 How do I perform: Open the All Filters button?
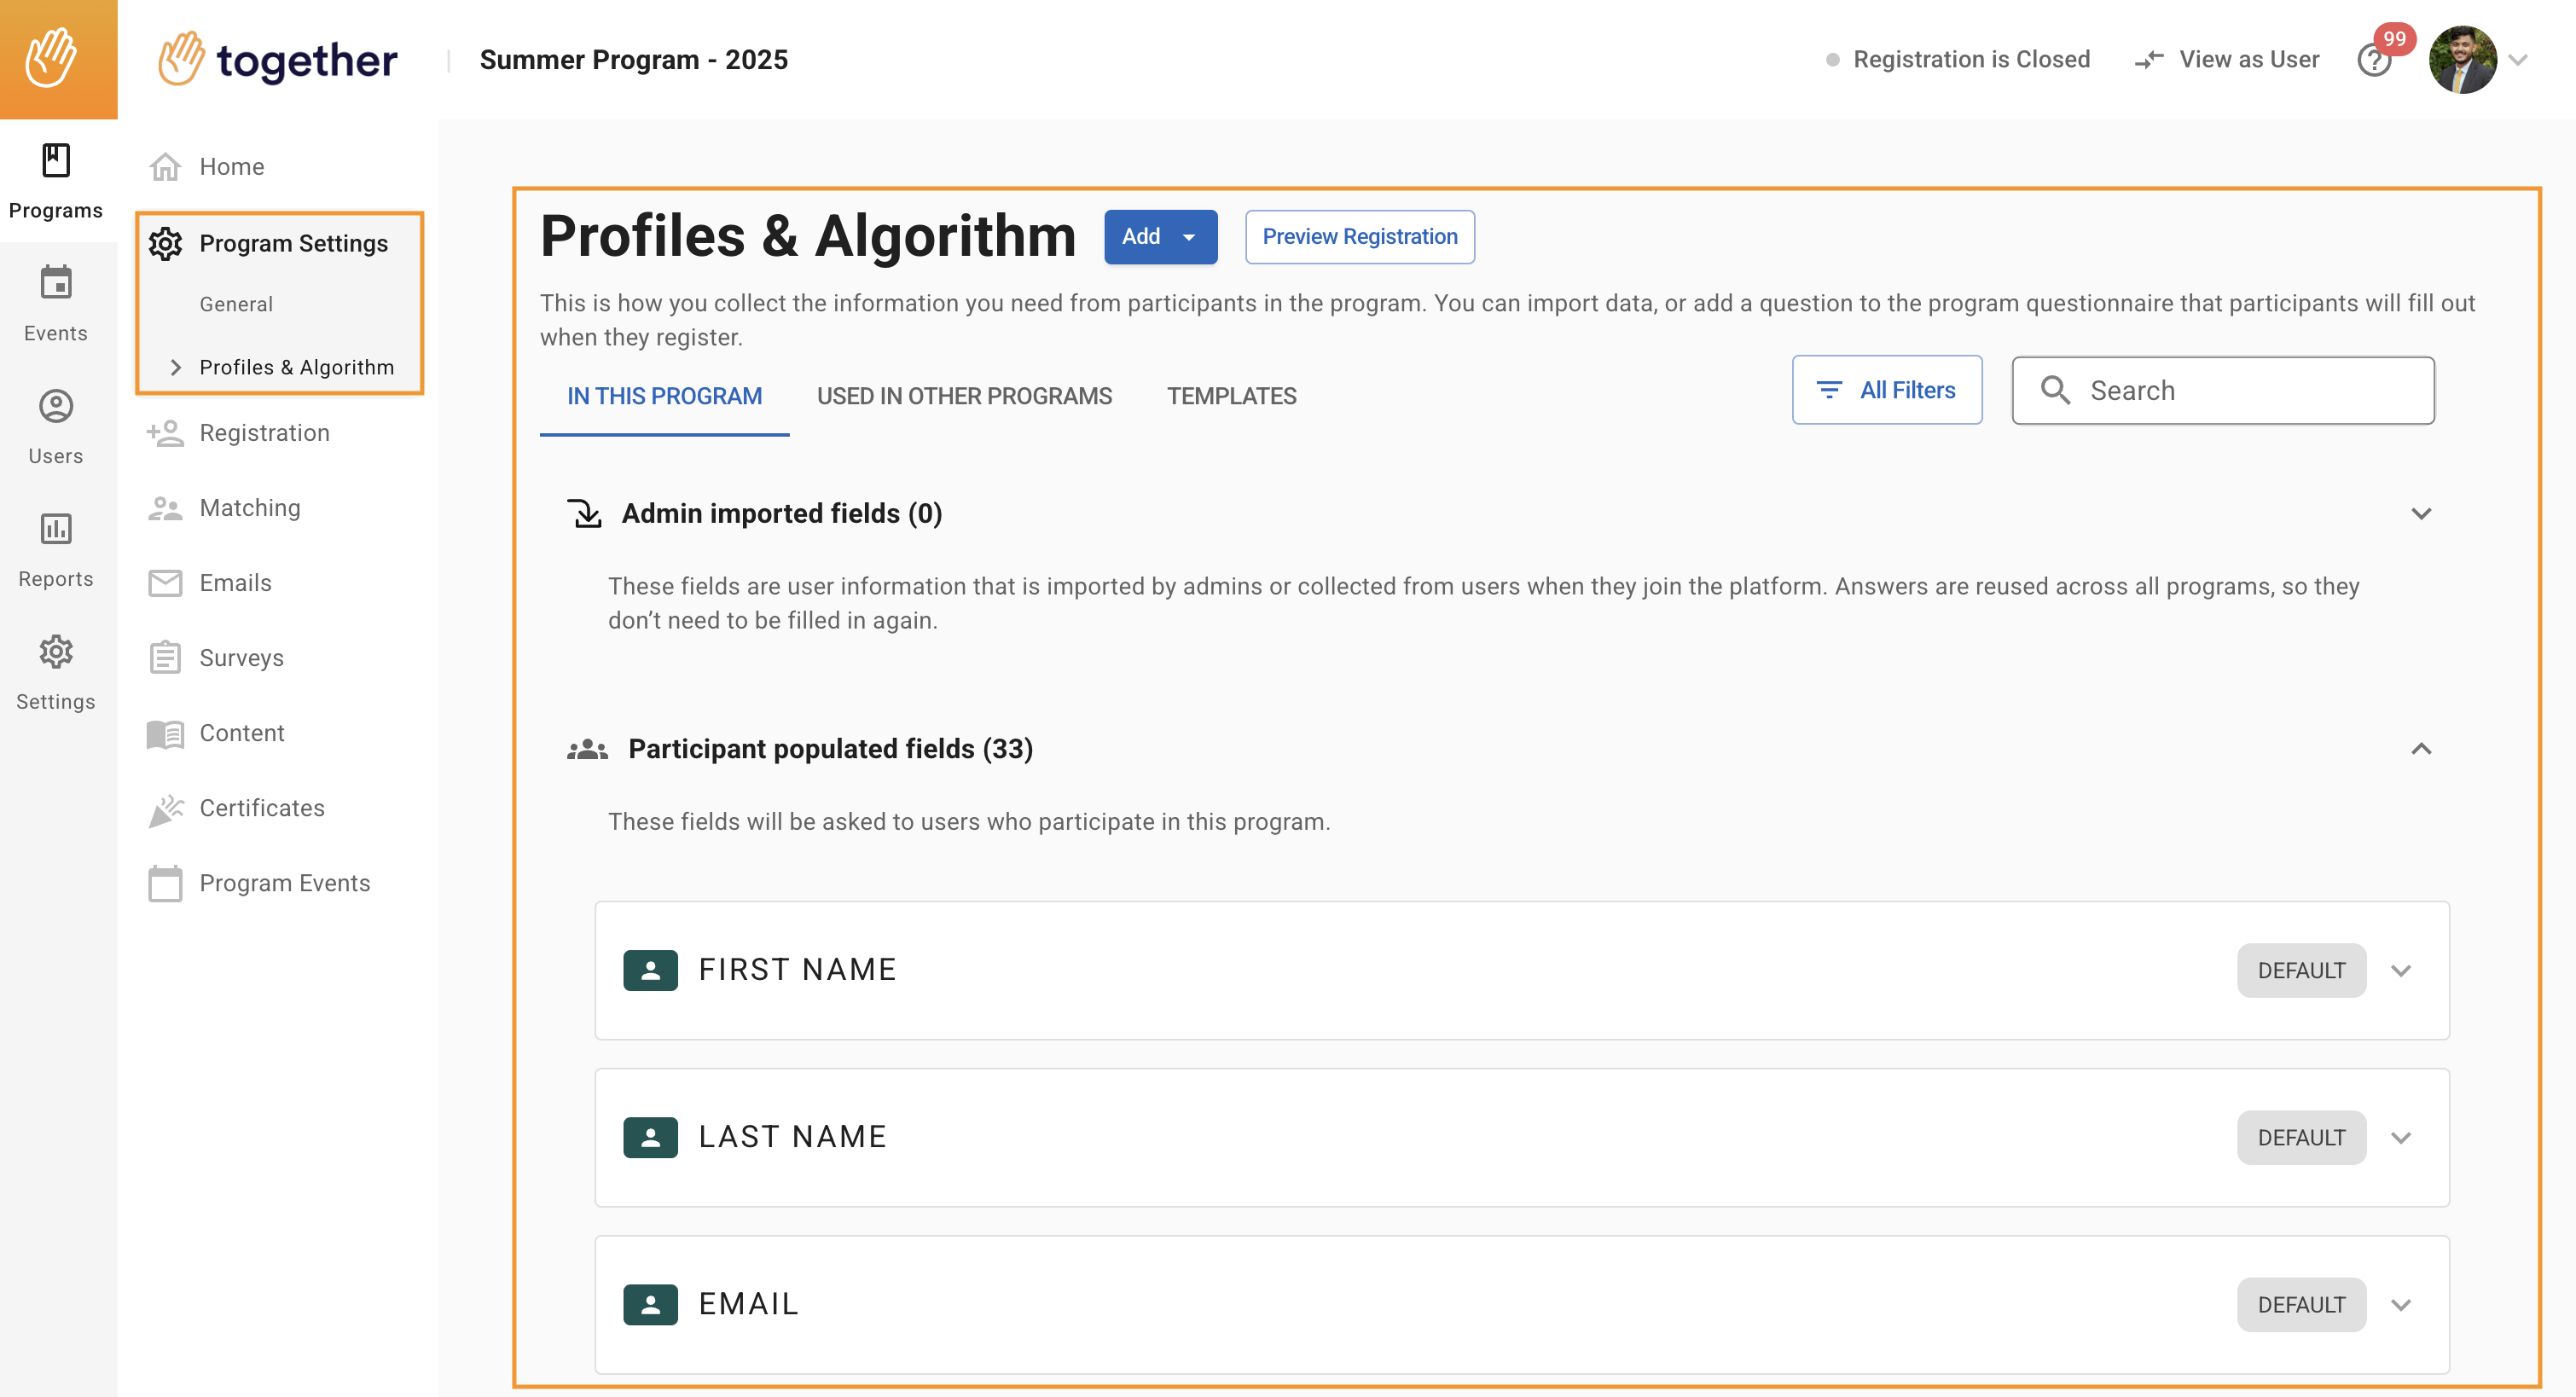click(1886, 391)
